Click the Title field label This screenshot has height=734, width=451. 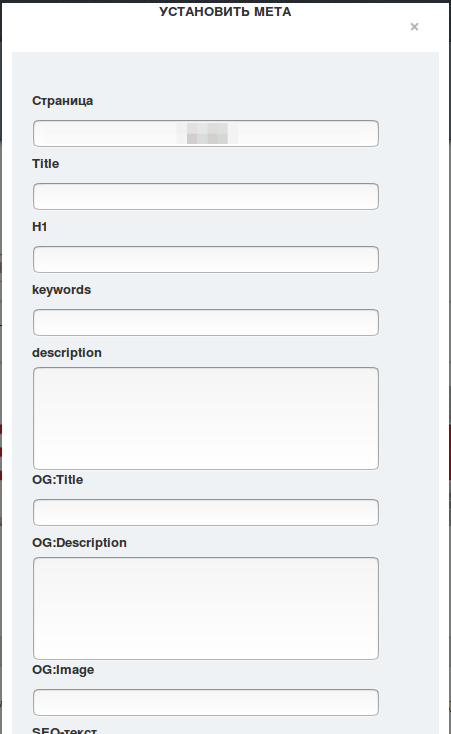click(45, 164)
